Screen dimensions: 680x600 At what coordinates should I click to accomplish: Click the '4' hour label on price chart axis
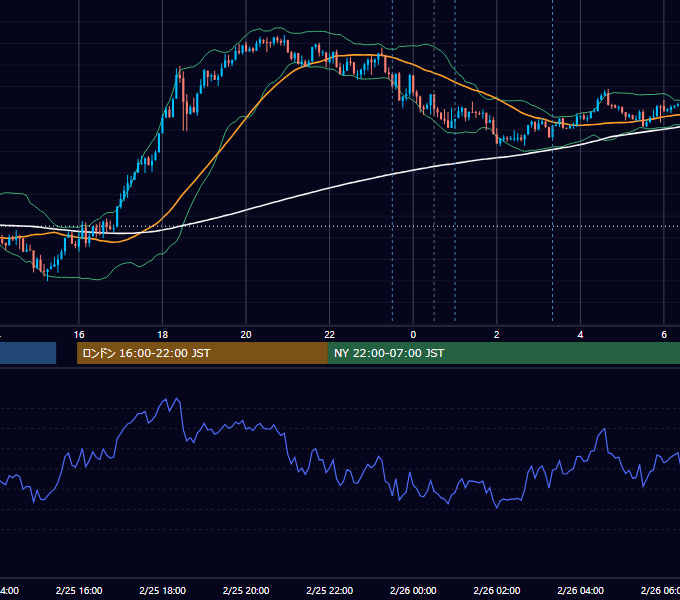pyautogui.click(x=580, y=335)
